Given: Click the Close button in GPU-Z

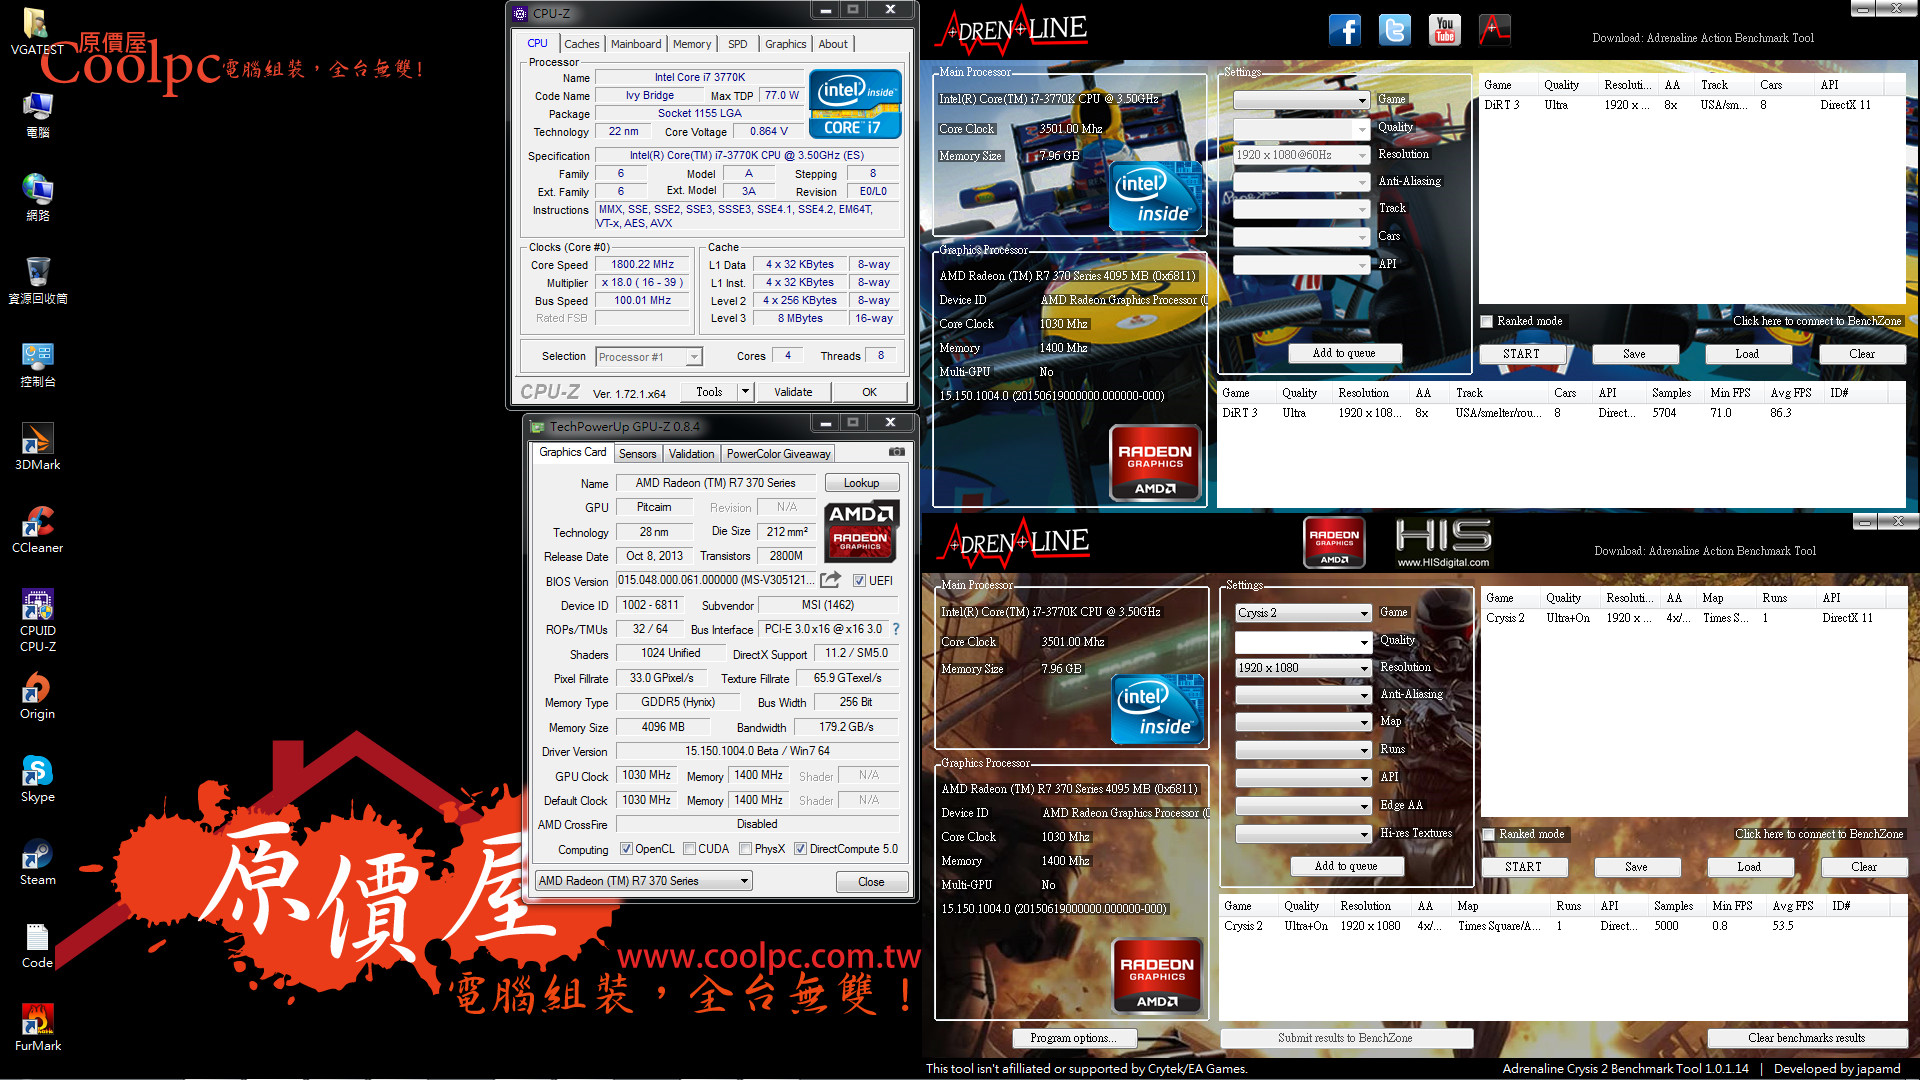Looking at the screenshot, I should tap(871, 882).
